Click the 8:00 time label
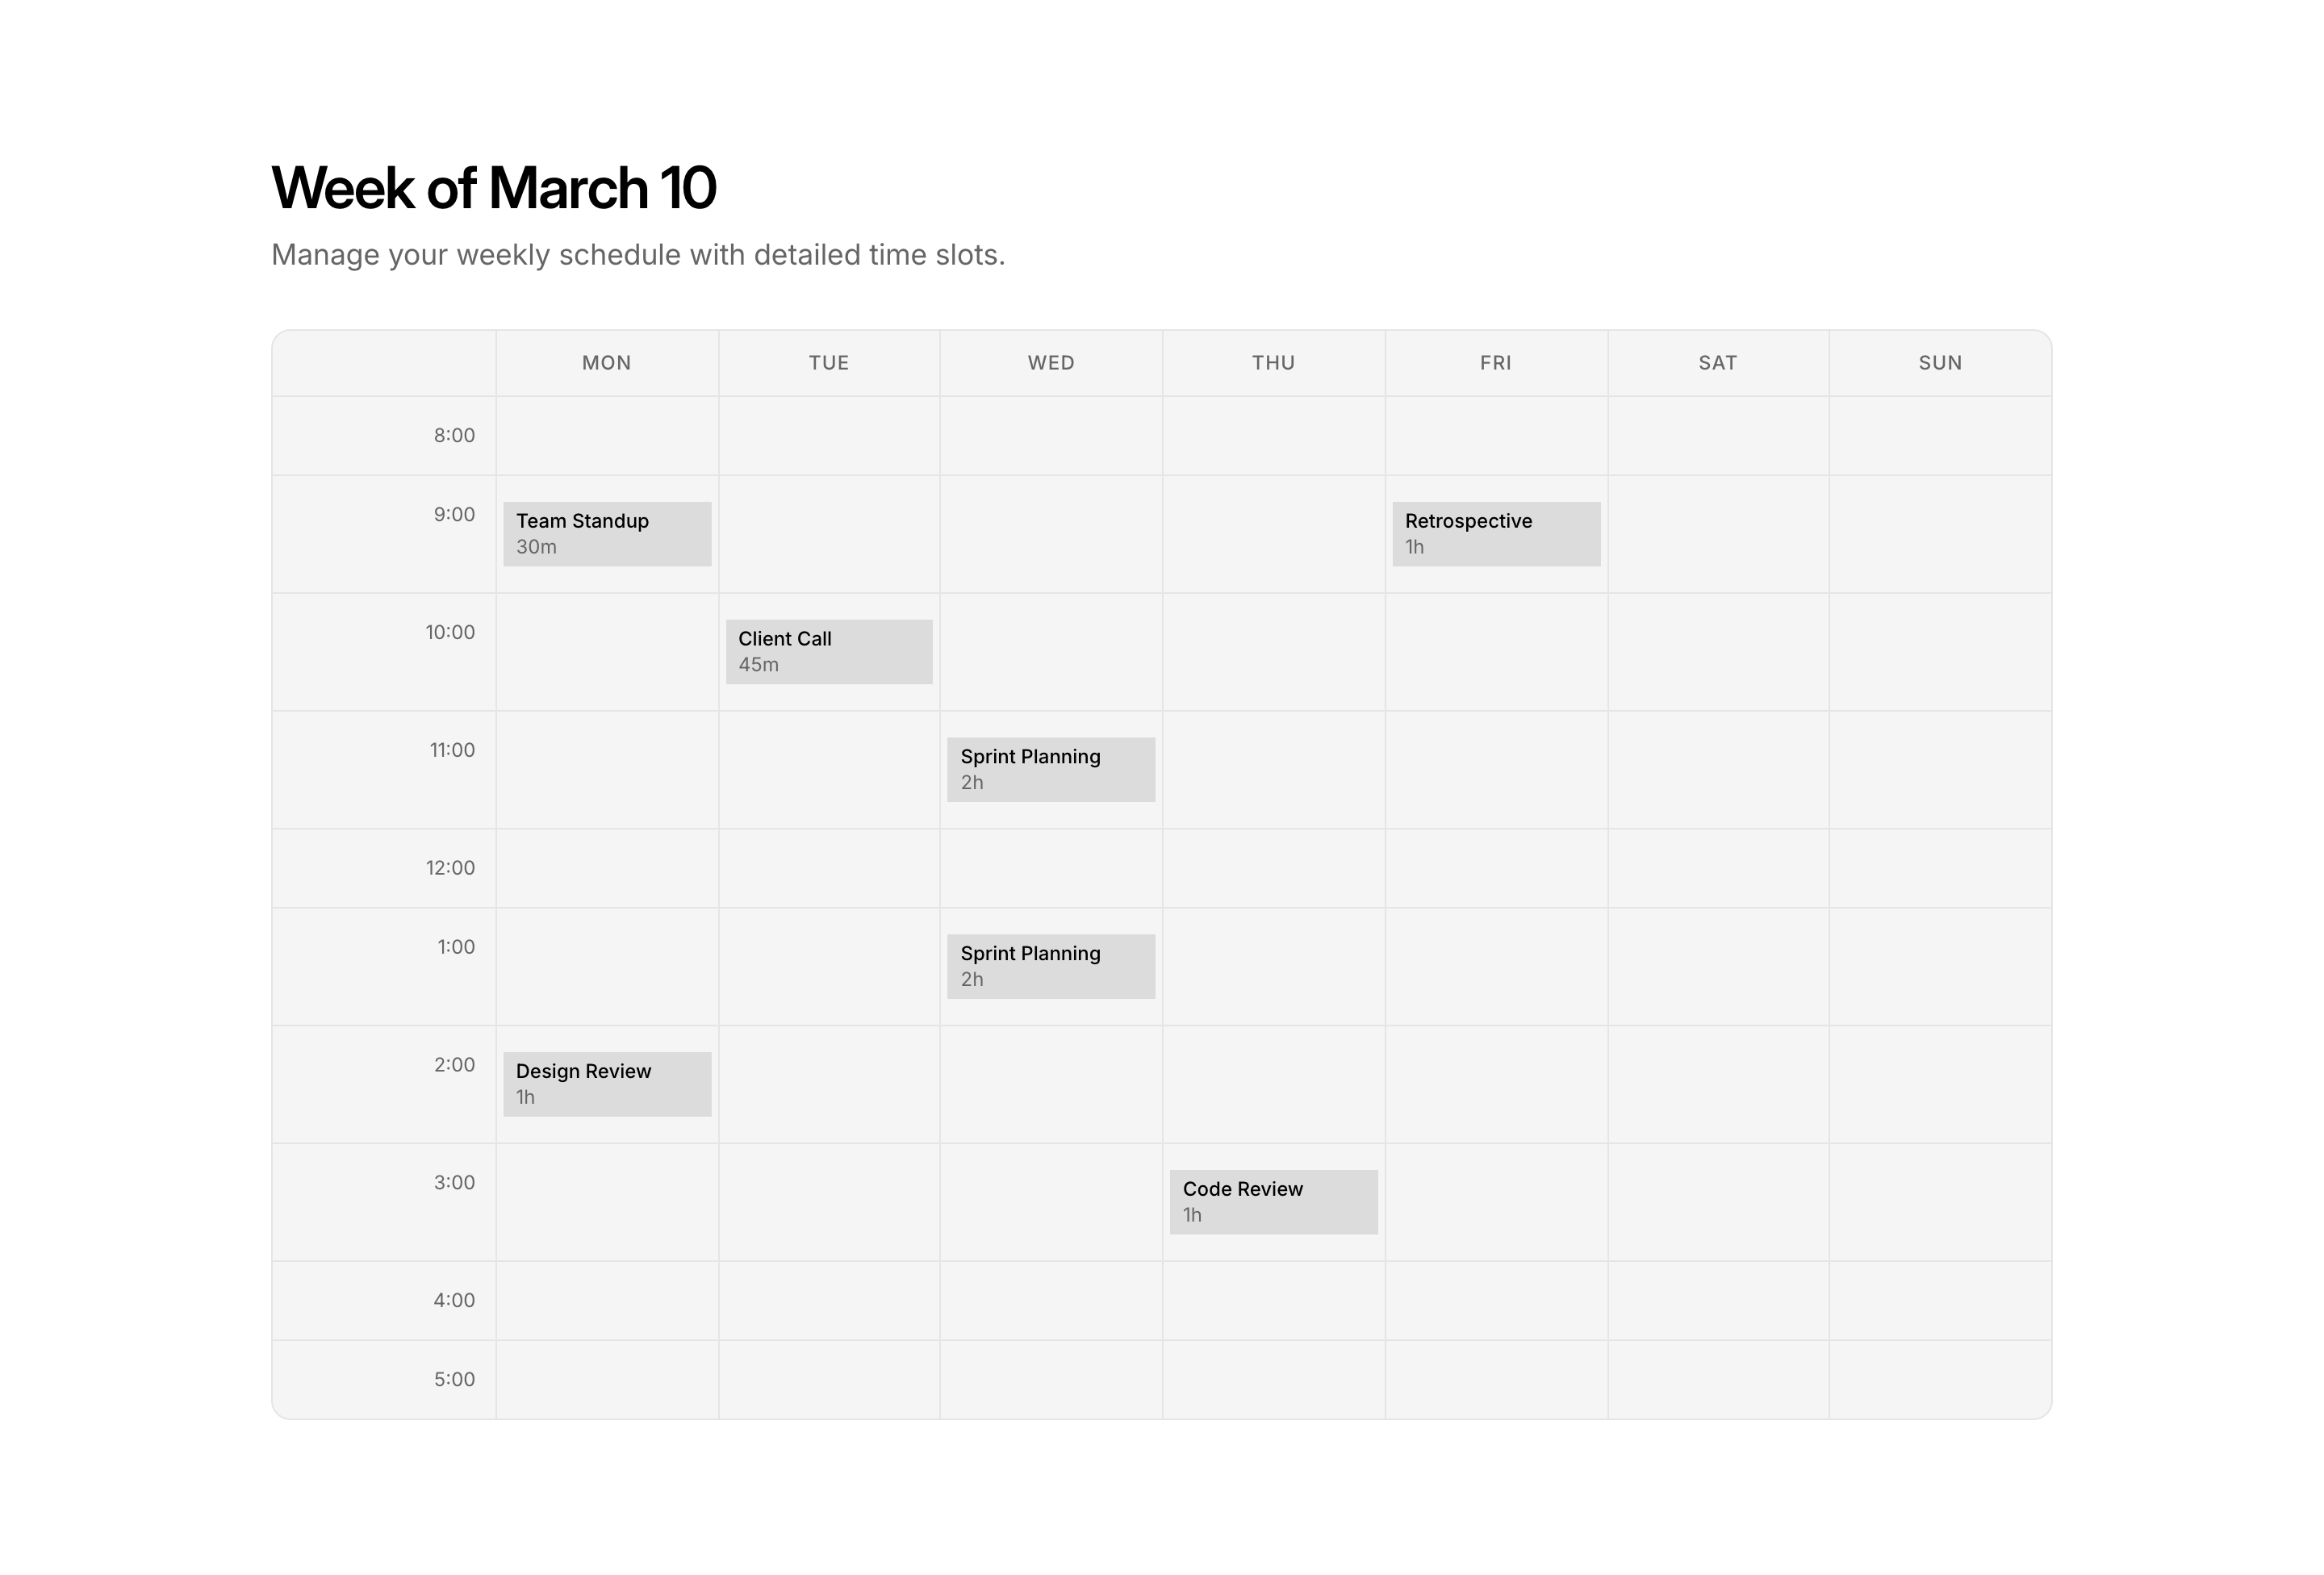This screenshot has width=2324, height=1575. pyautogui.click(x=454, y=436)
